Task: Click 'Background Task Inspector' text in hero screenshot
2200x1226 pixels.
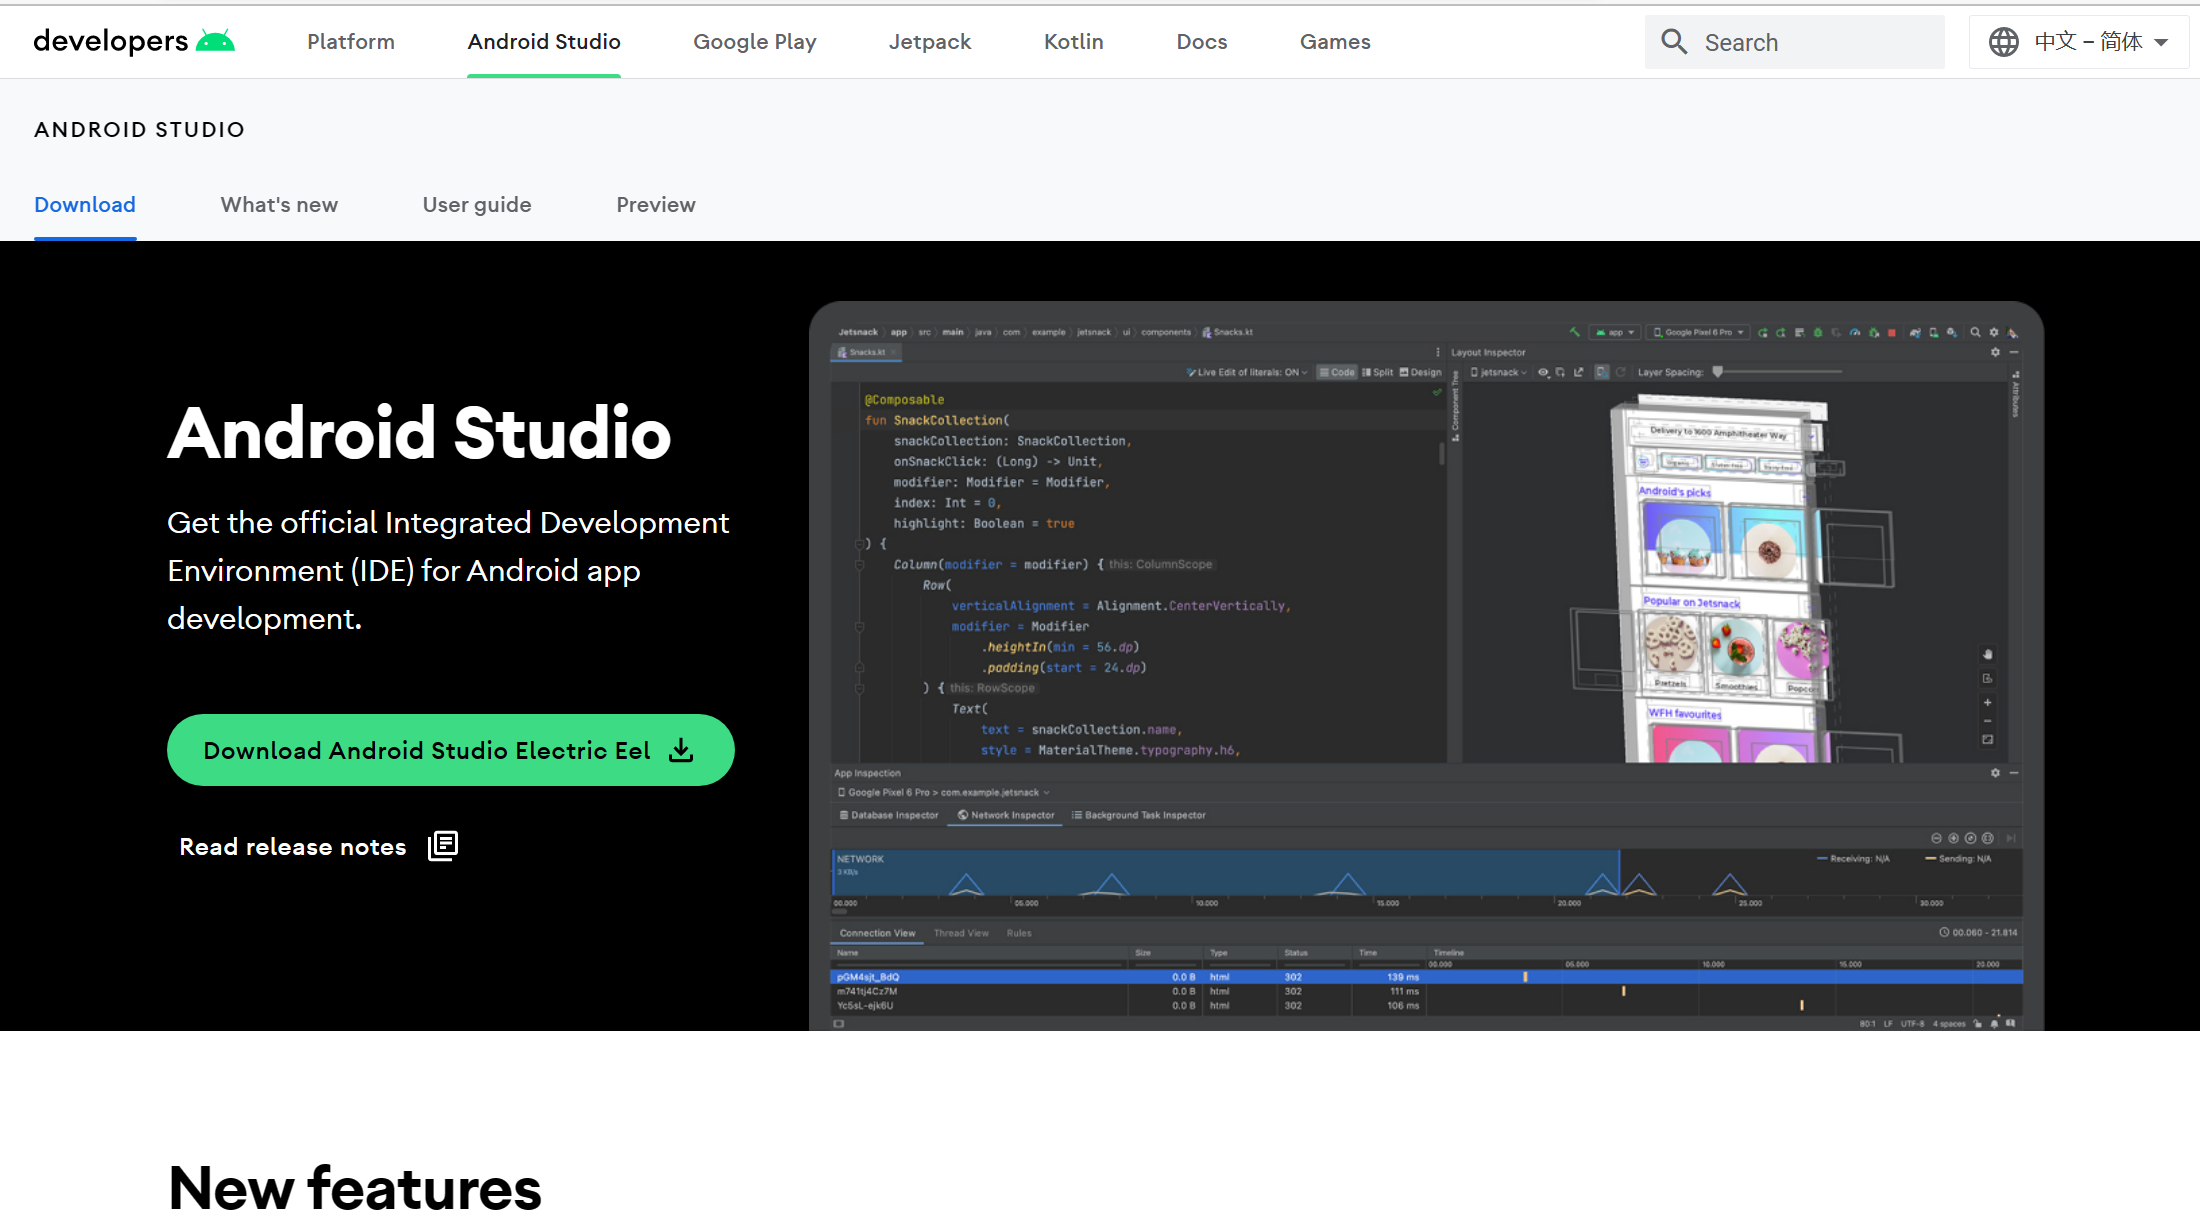Action: [1145, 815]
